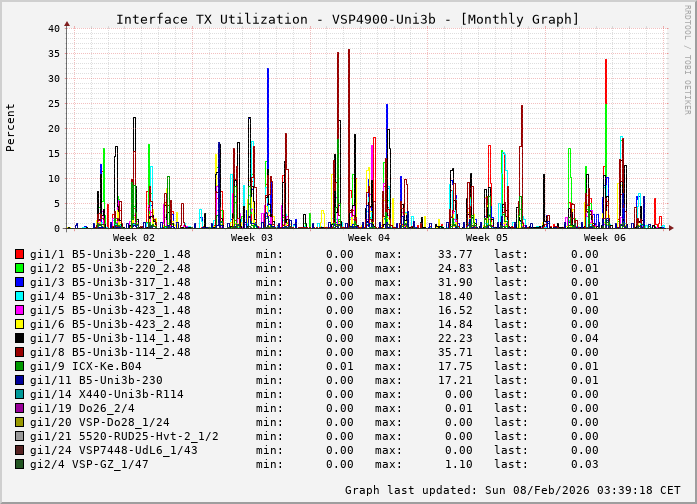The height and width of the screenshot is (504, 697).
Task: Click the Percent y-axis label
Action: click(11, 127)
